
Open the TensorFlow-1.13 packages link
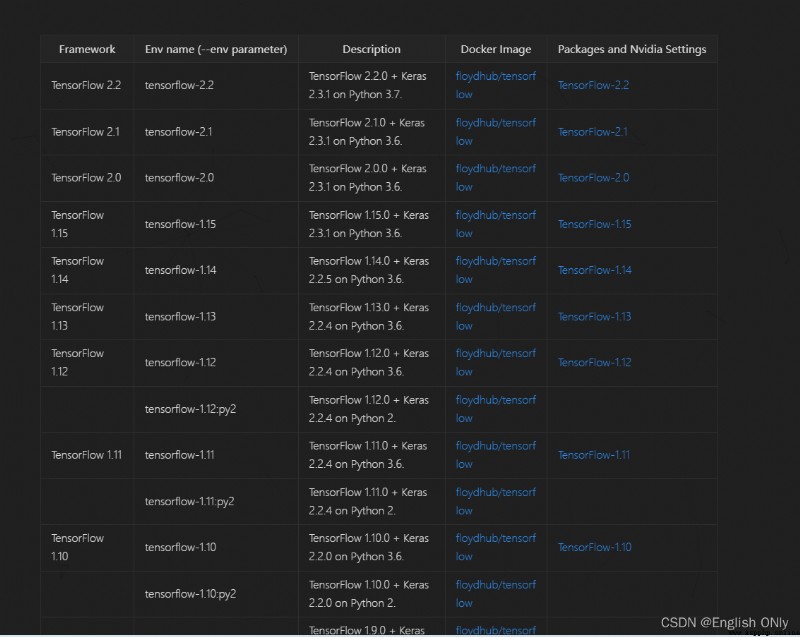click(594, 316)
